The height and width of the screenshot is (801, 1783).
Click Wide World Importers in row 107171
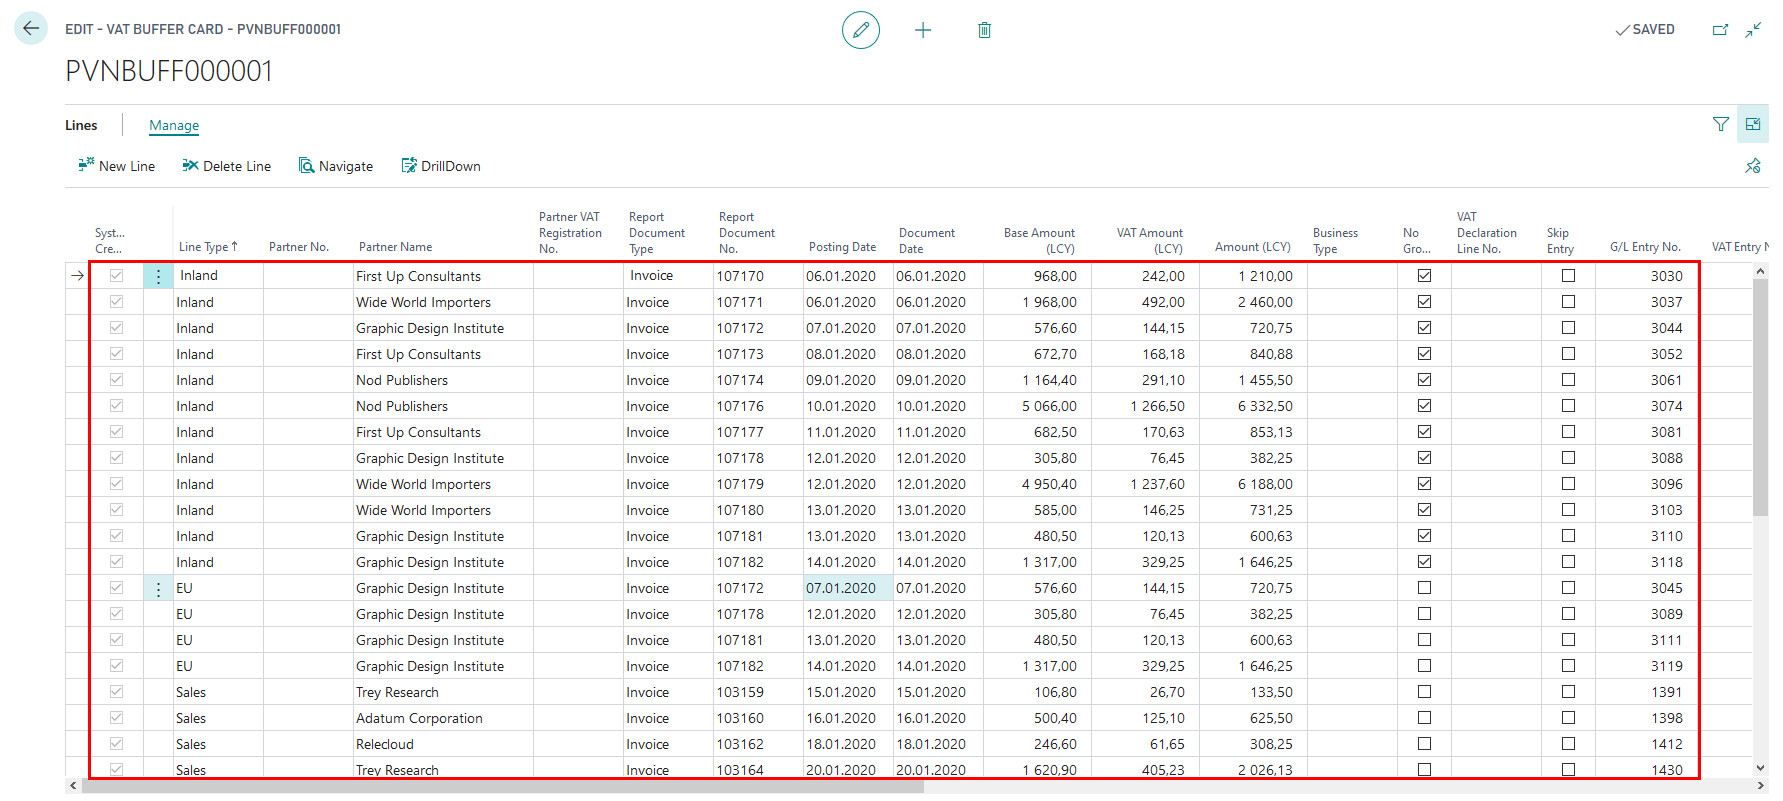(423, 302)
